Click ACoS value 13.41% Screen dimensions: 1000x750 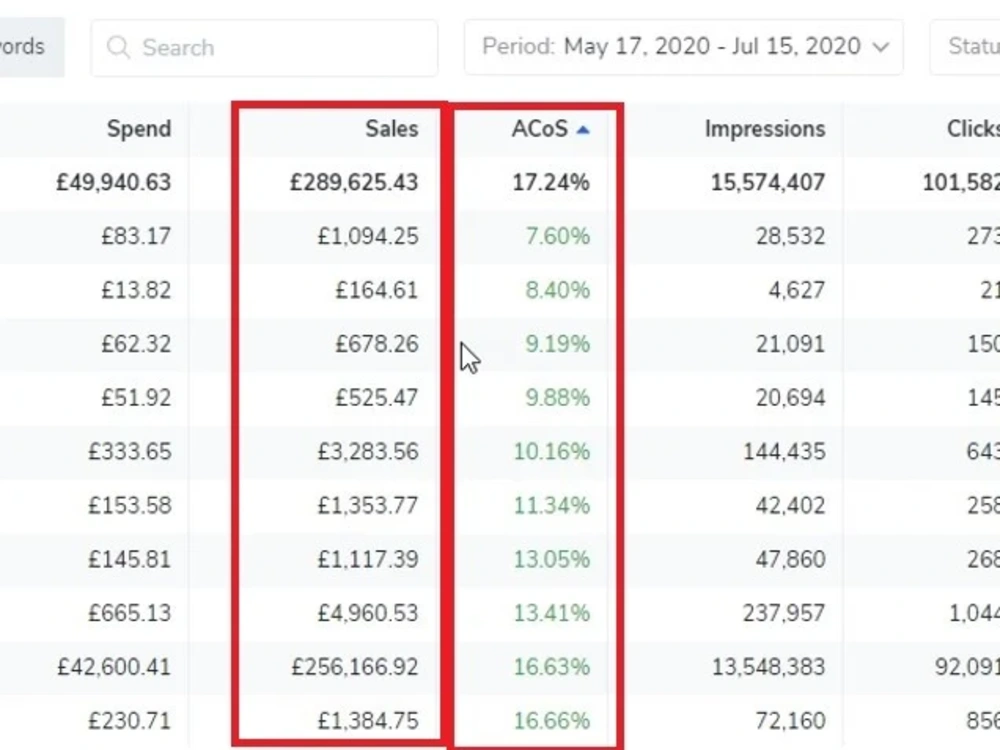pyautogui.click(x=552, y=614)
